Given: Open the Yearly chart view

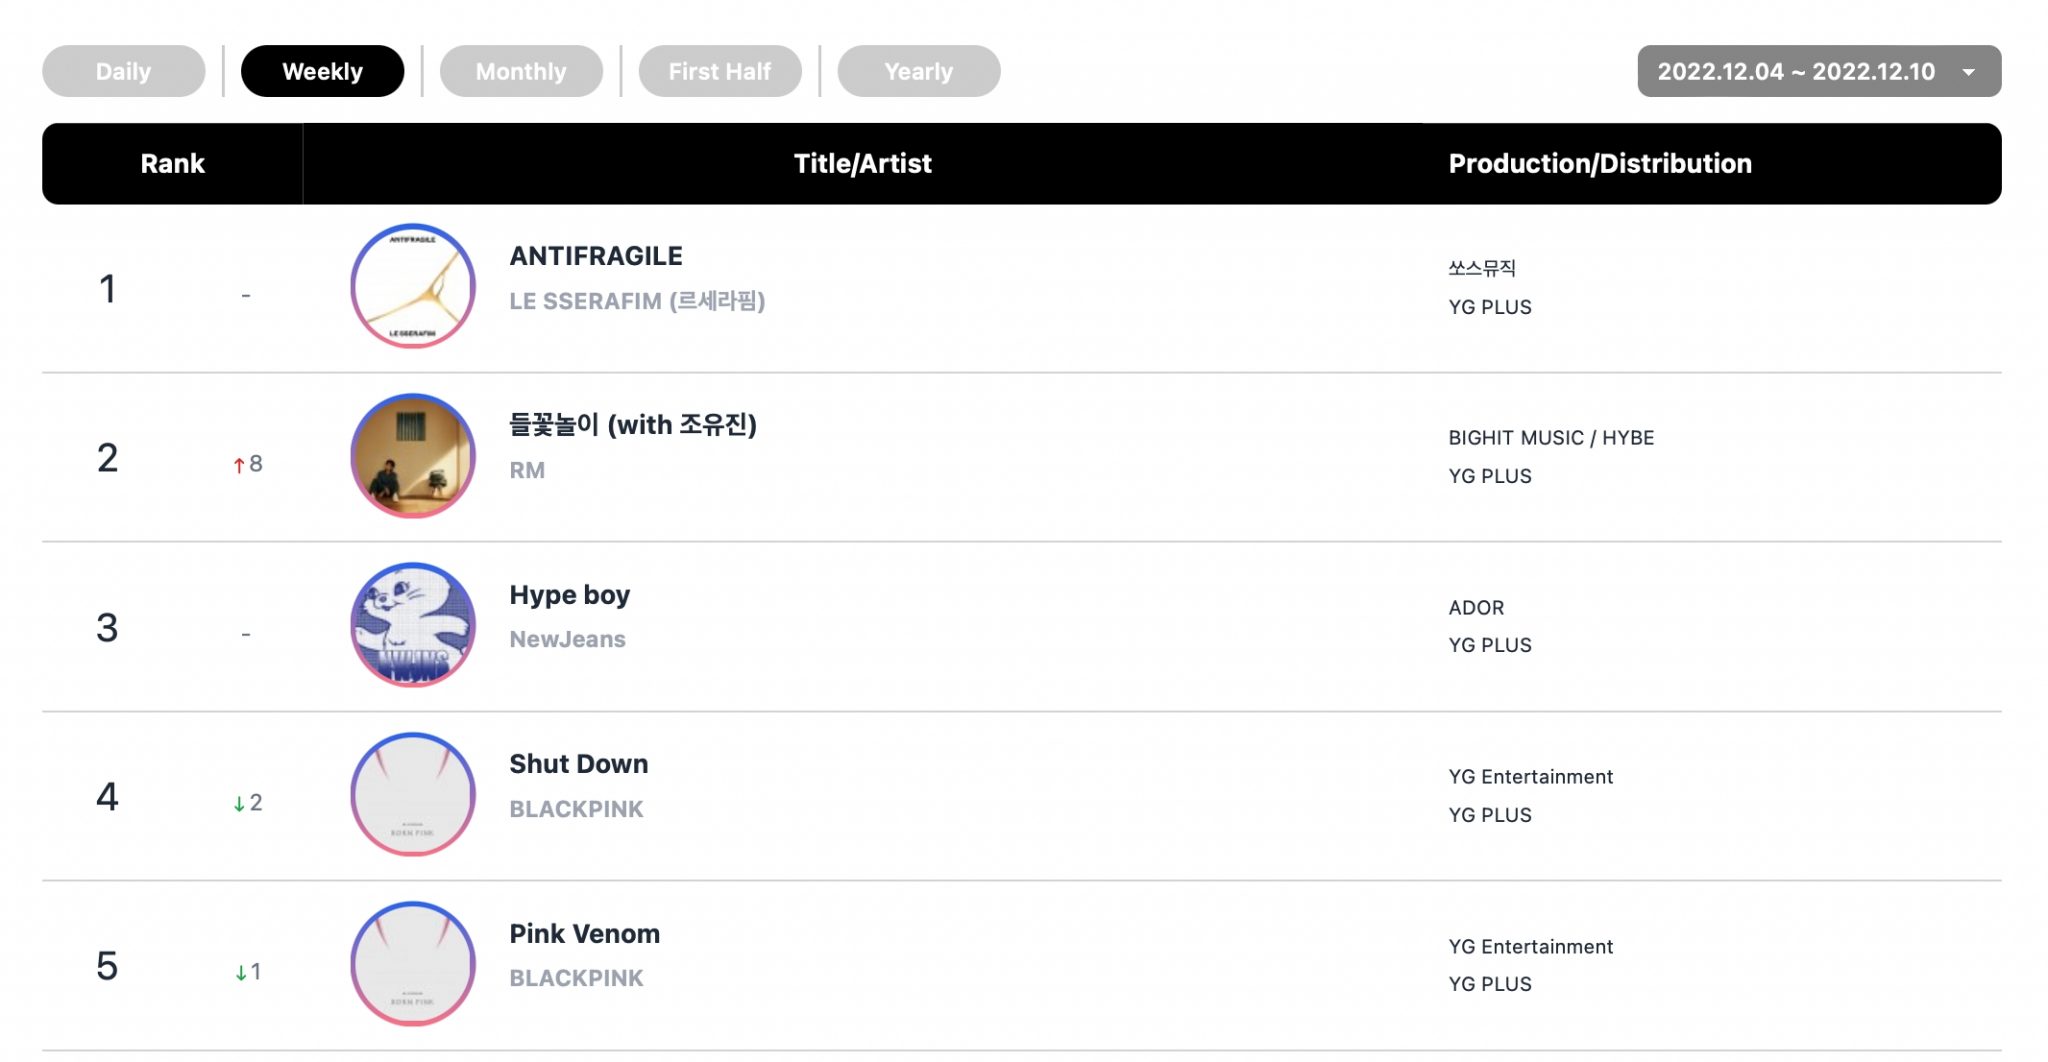Looking at the screenshot, I should pyautogui.click(x=917, y=70).
